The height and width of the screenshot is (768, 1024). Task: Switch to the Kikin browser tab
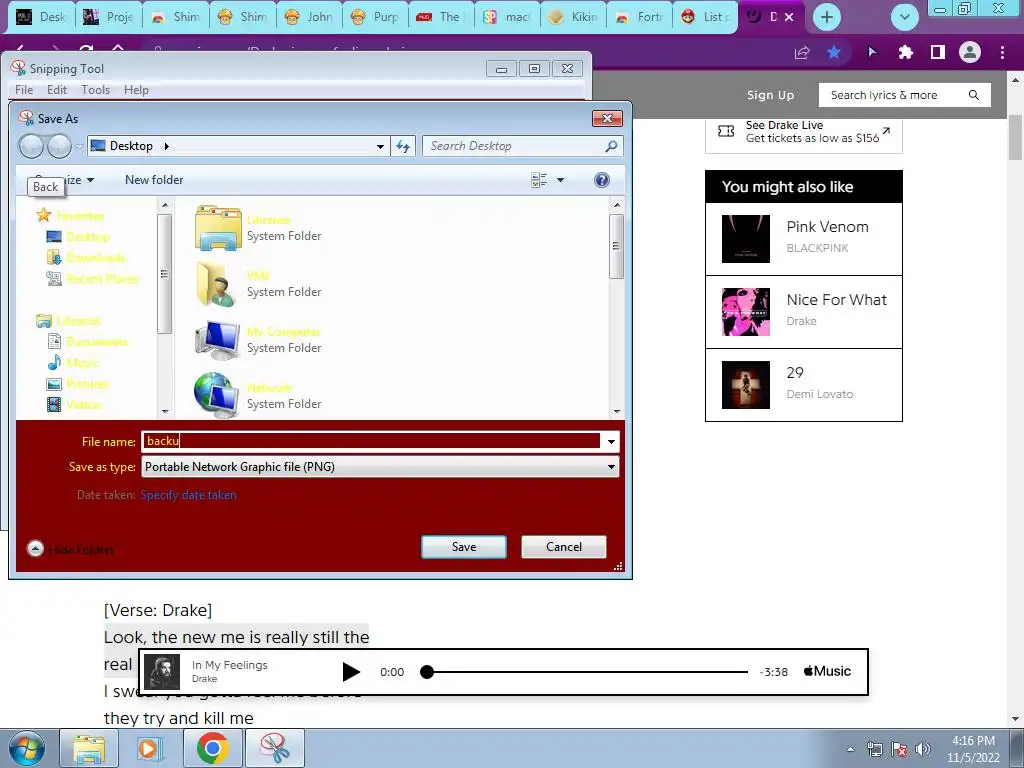[573, 17]
